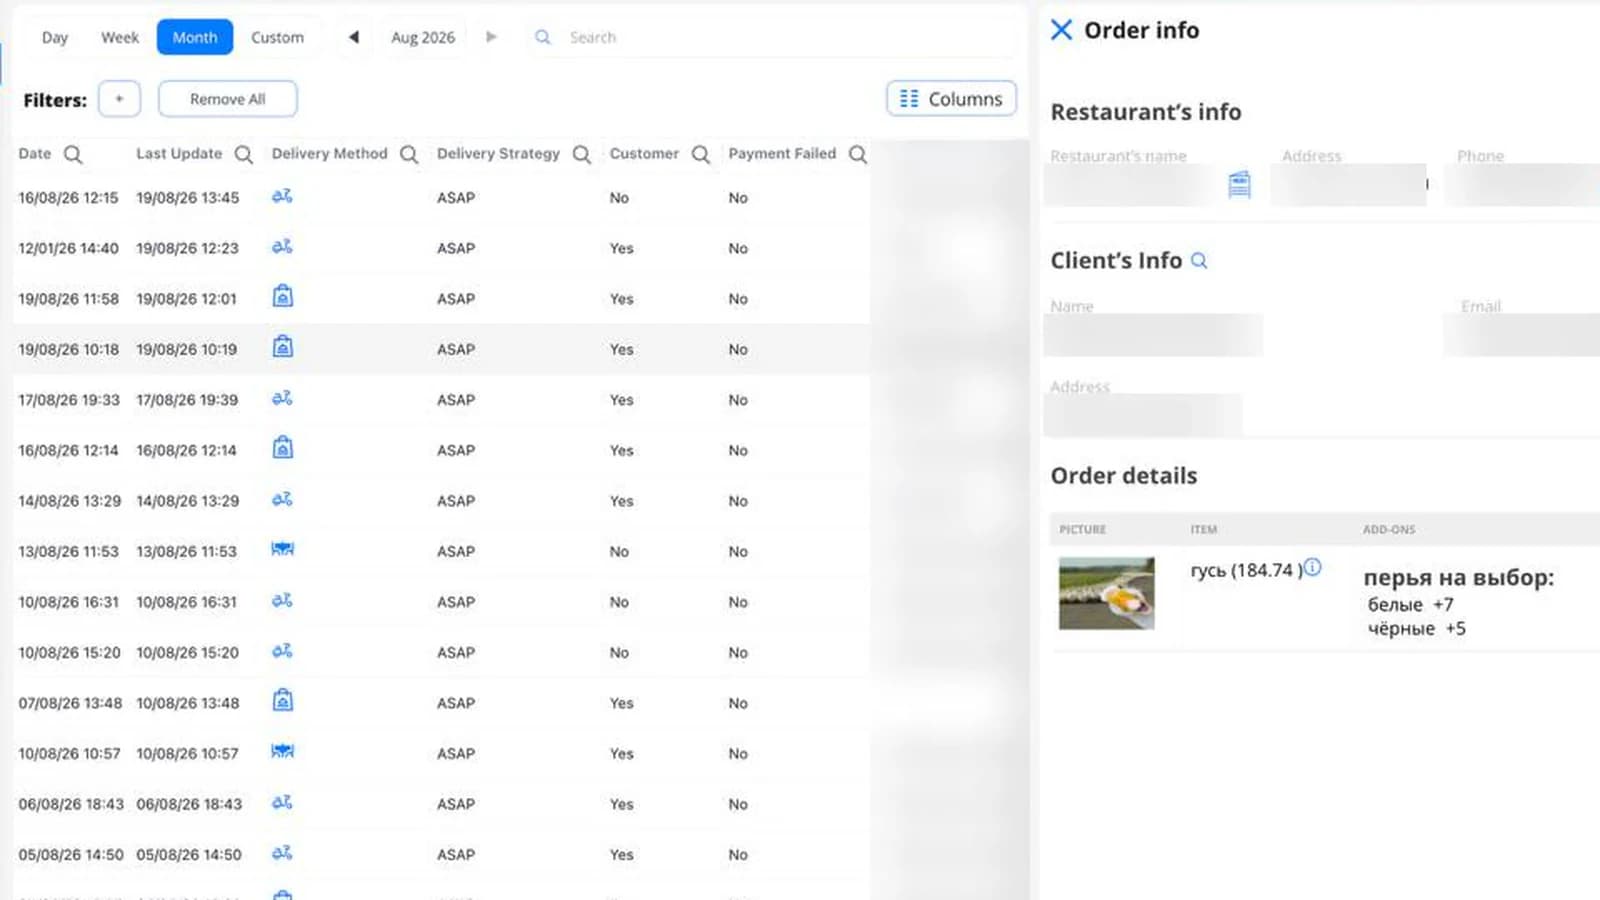Viewport: 1600px width, 900px height.
Task: Go to previous month arrow
Action: 354,37
